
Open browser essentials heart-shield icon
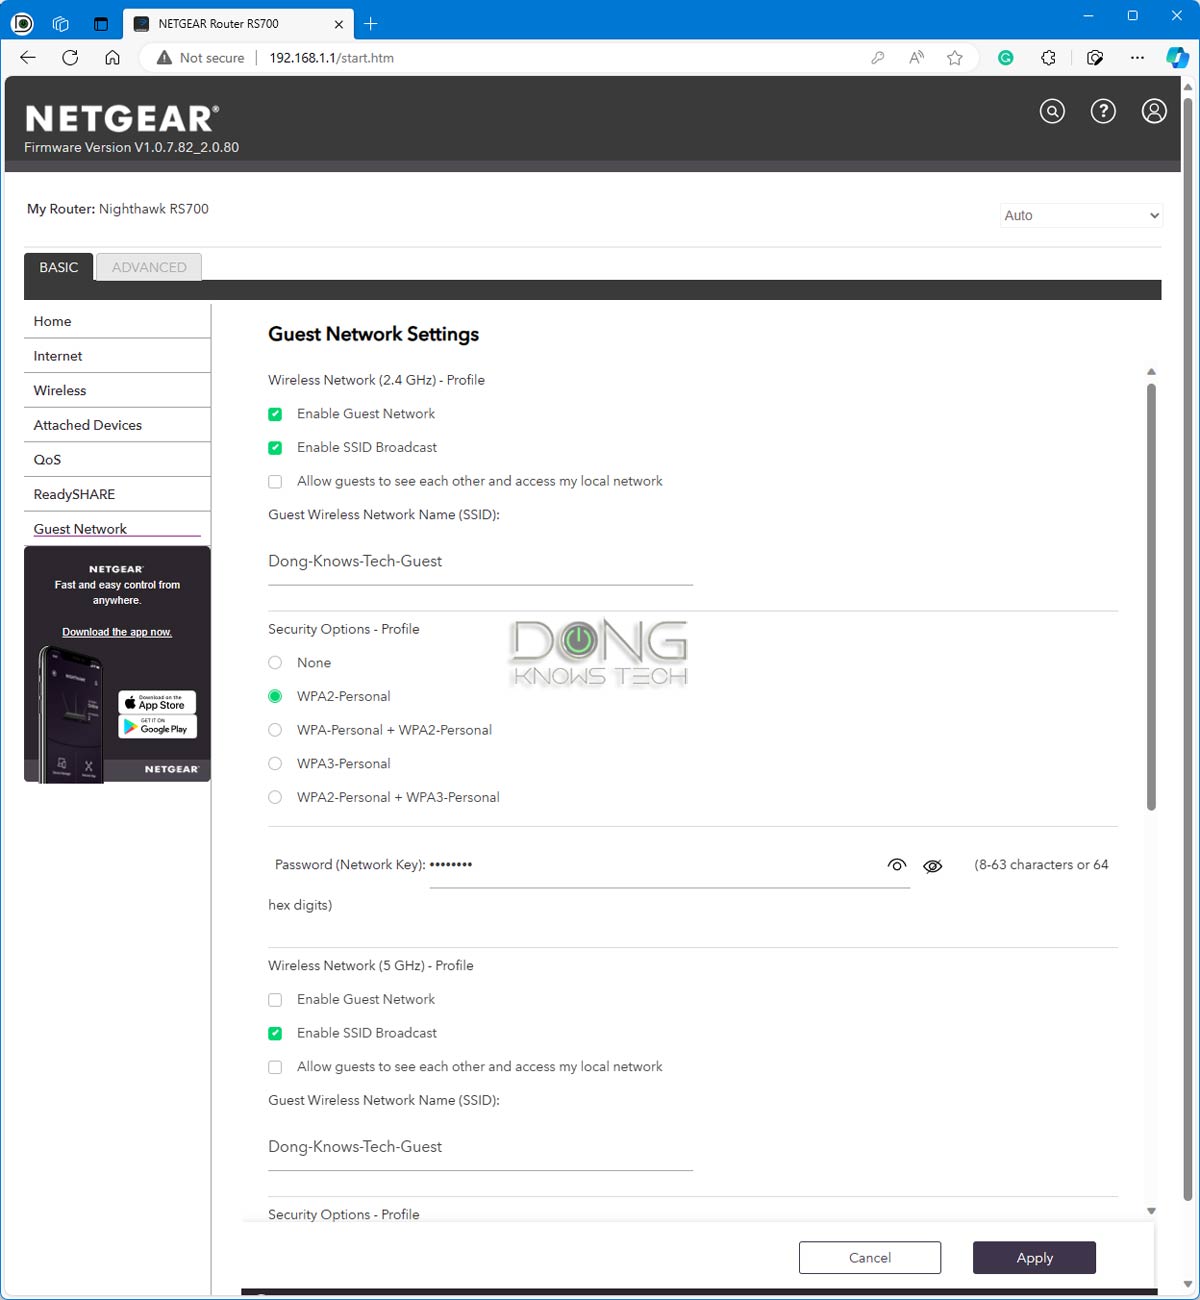coord(1095,58)
